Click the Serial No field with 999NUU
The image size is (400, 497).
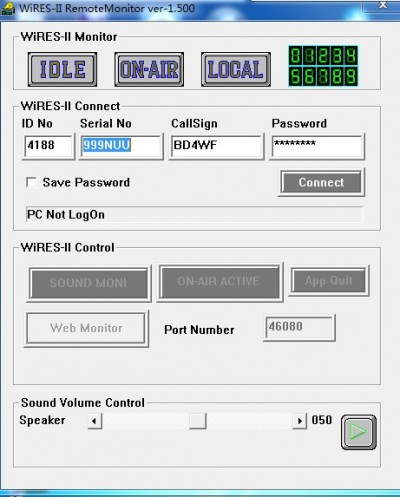[121, 146]
